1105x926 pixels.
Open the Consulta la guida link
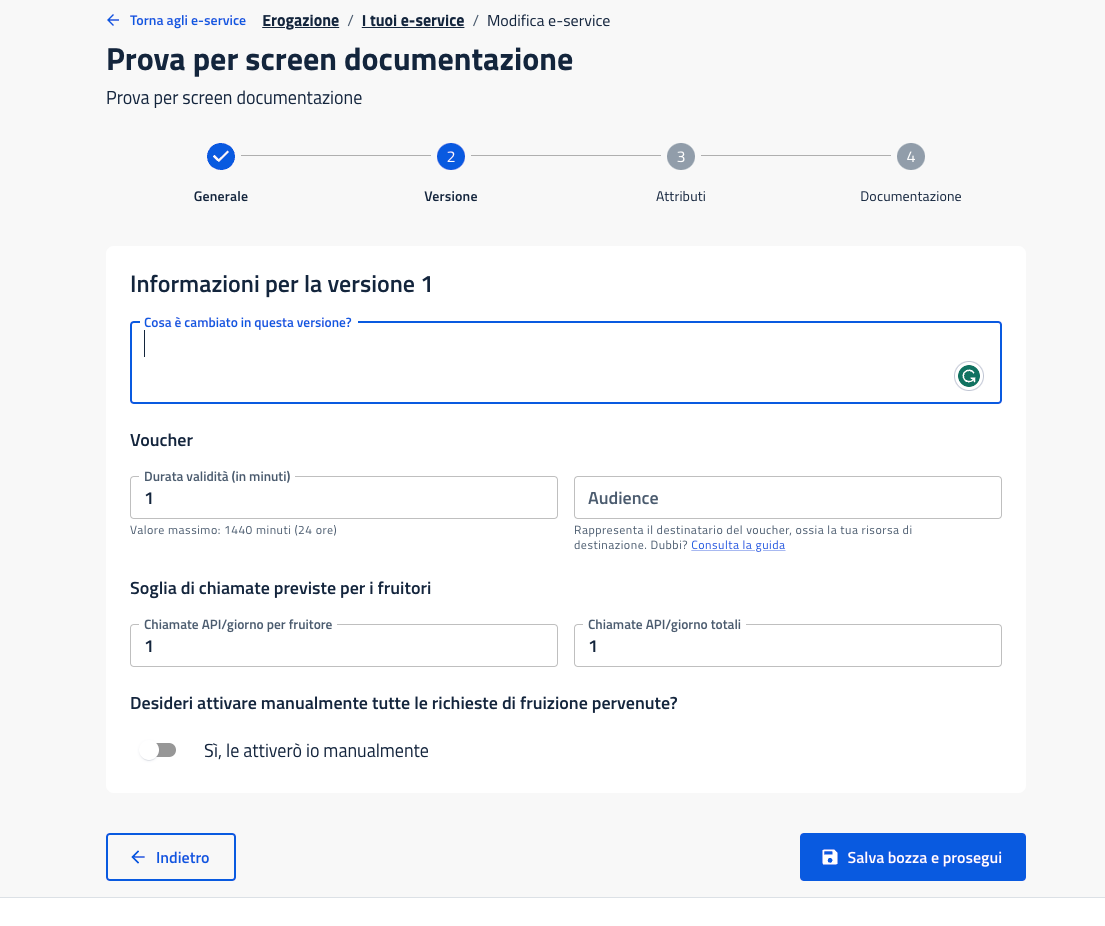pyautogui.click(x=737, y=545)
